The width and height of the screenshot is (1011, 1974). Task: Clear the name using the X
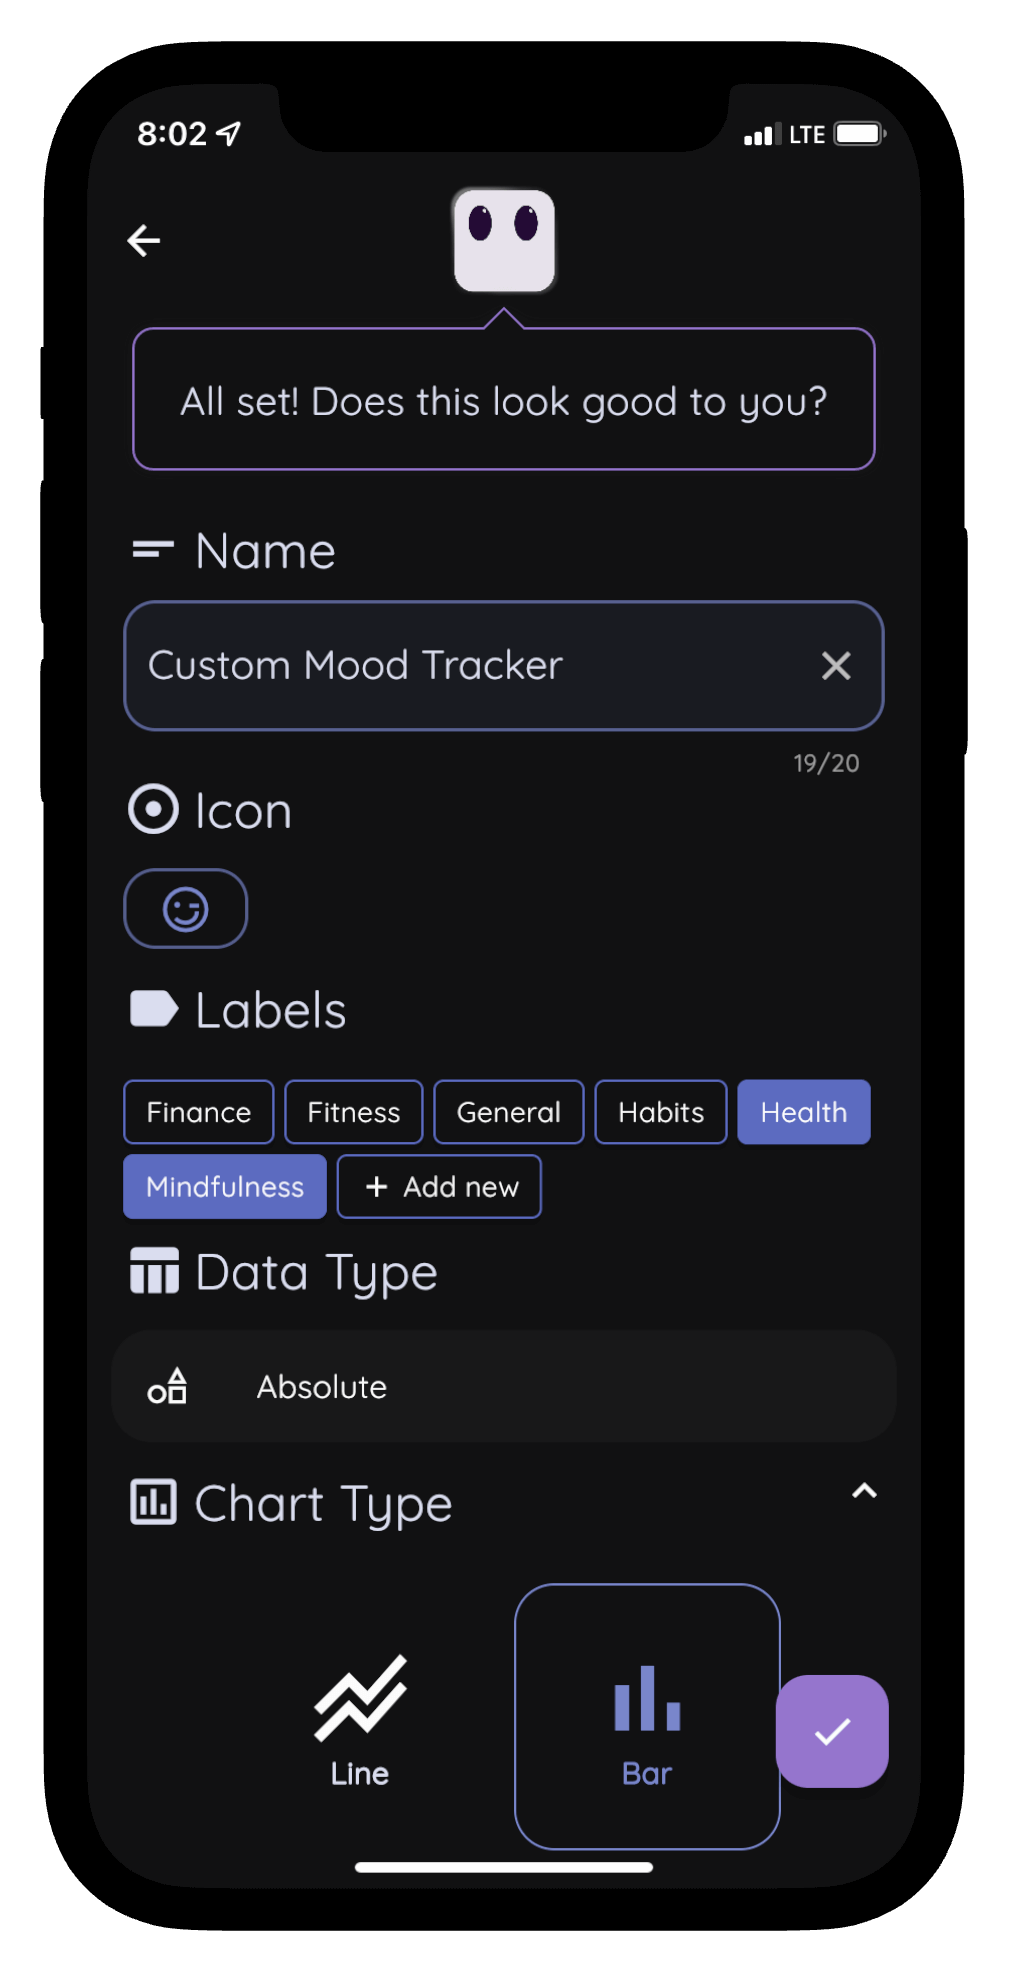[x=836, y=666]
